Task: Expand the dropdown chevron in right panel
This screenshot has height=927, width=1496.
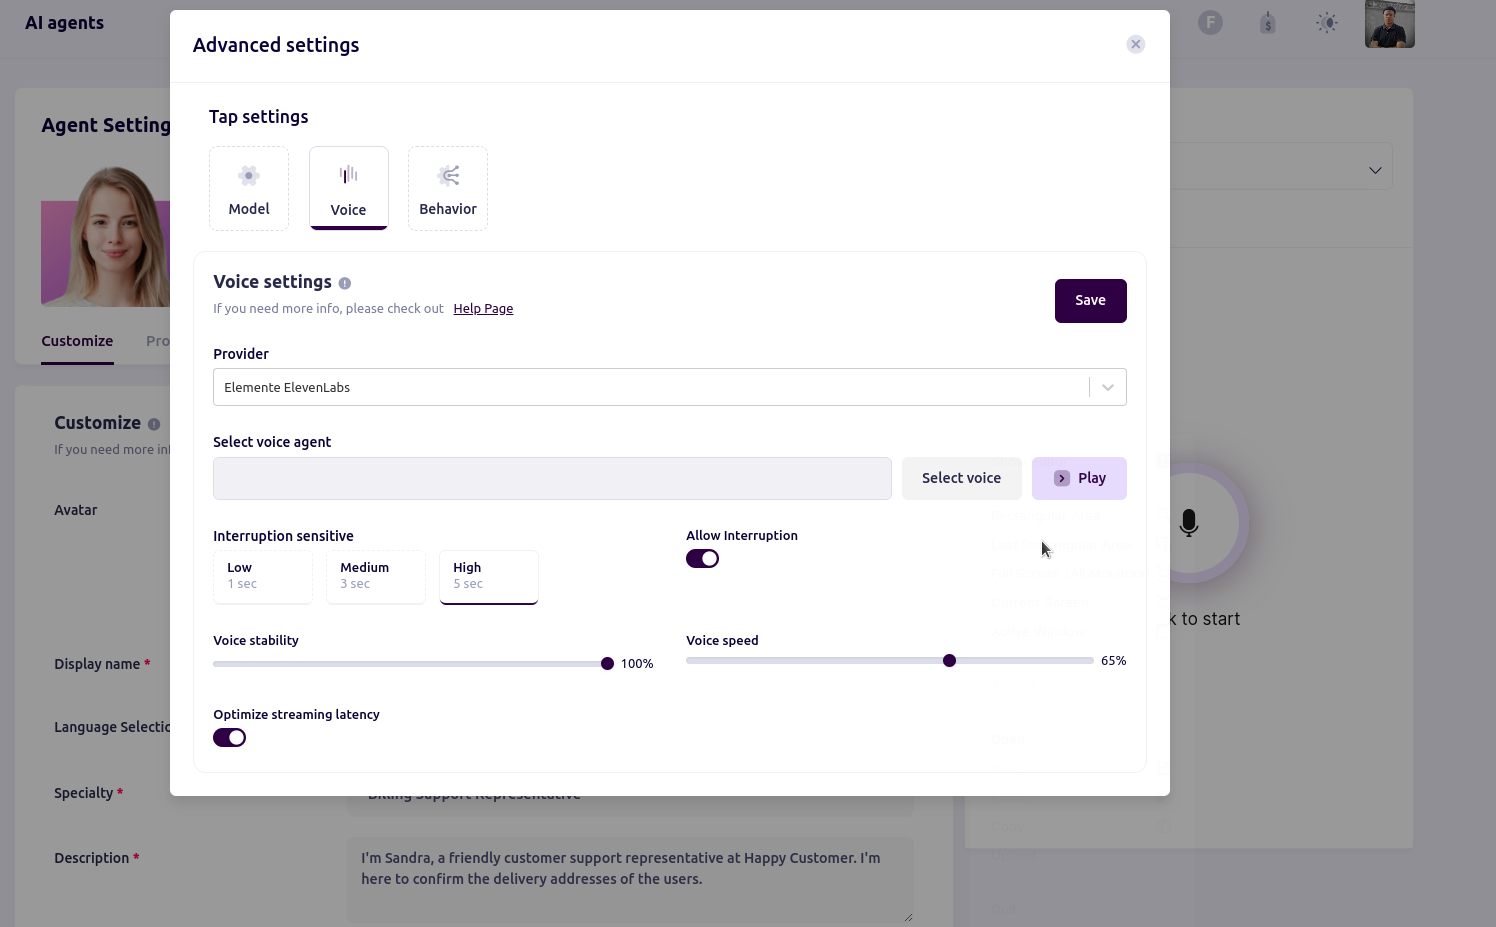Action: 1375,171
